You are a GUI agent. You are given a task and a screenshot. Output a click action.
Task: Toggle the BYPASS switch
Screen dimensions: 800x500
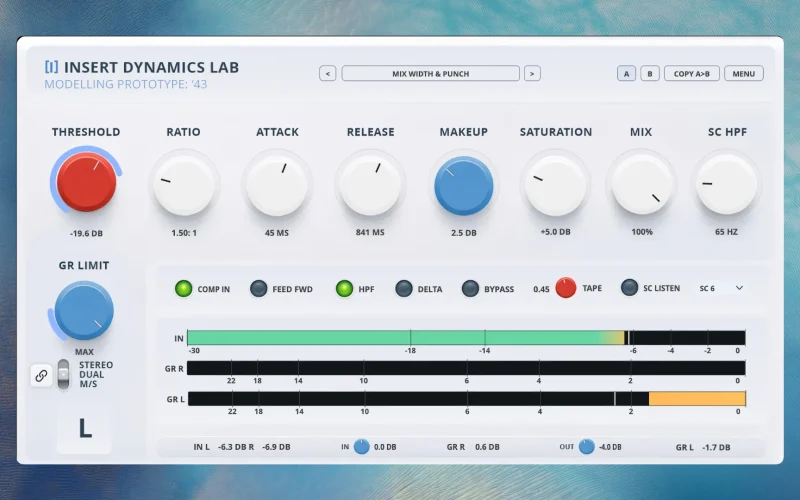click(x=470, y=289)
